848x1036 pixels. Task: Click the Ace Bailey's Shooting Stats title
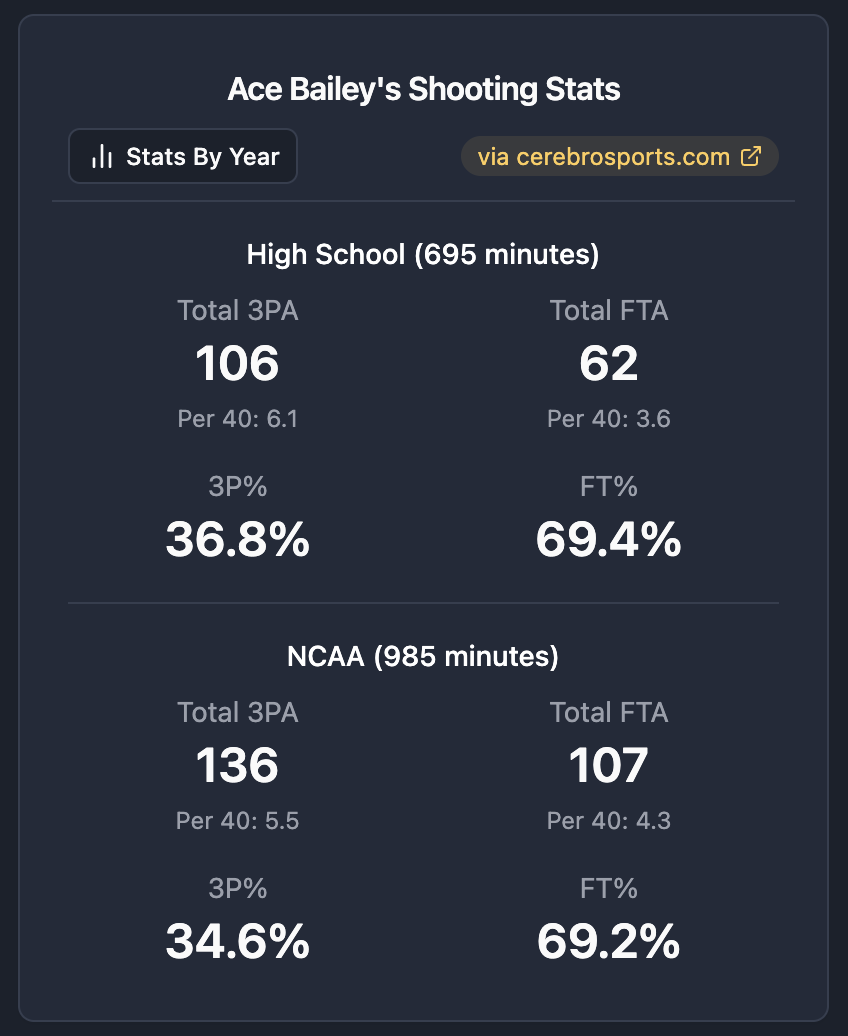[424, 89]
